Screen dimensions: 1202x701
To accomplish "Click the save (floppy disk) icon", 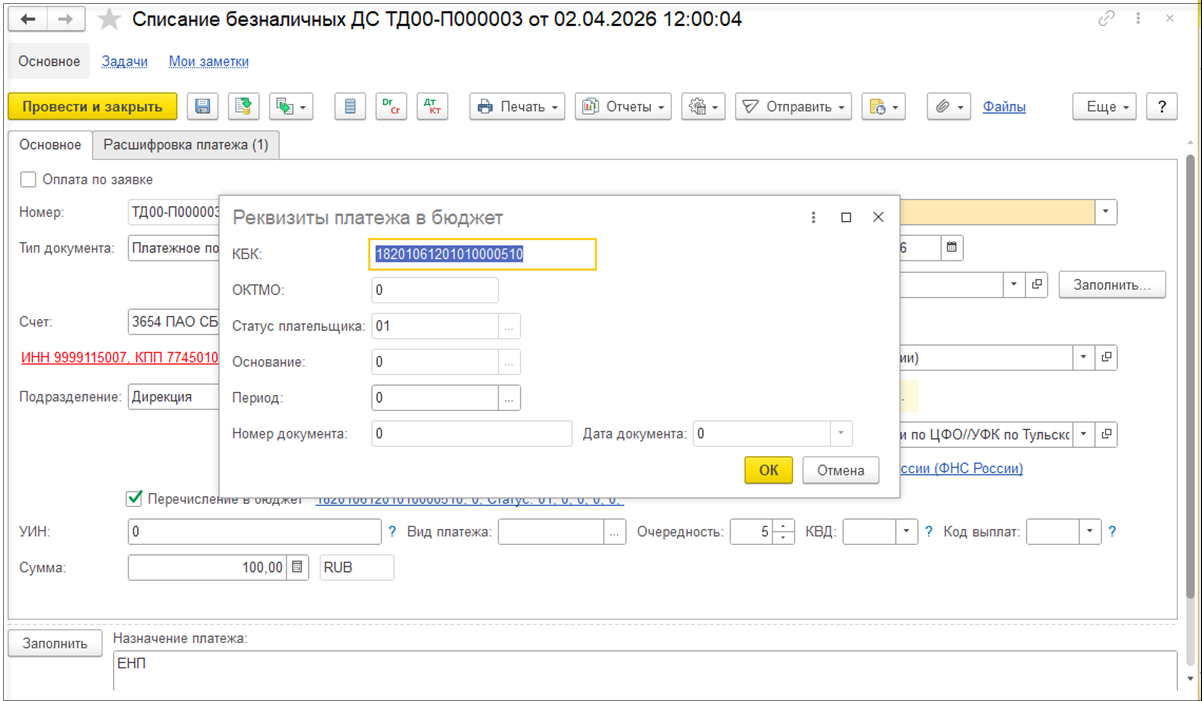I will pyautogui.click(x=203, y=107).
